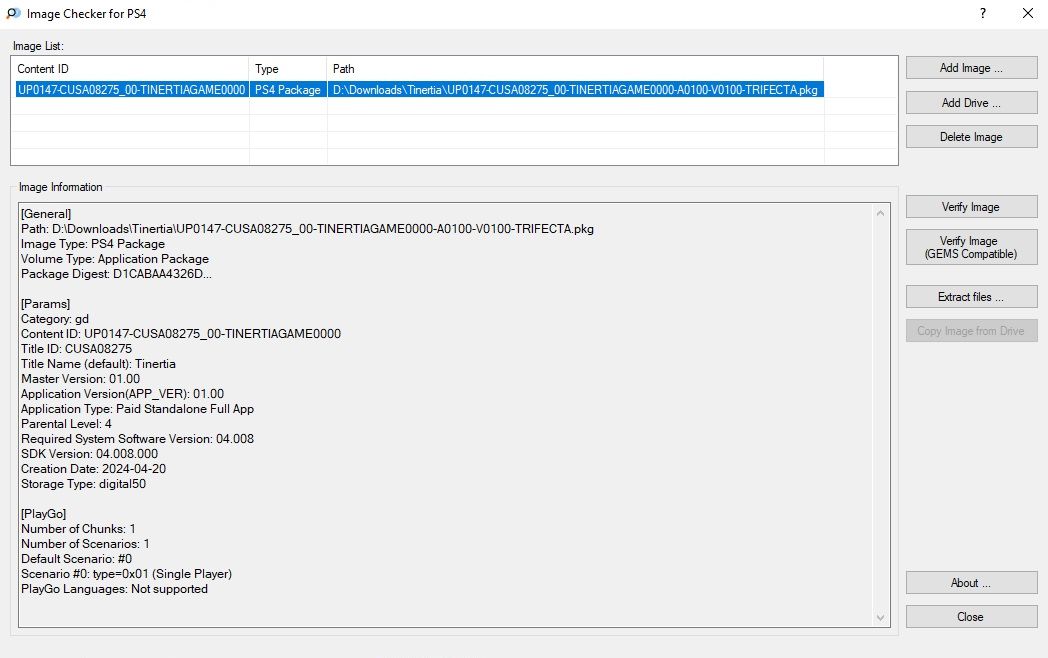
Task: Click the [Params] section heading
Action: pyautogui.click(x=45, y=304)
